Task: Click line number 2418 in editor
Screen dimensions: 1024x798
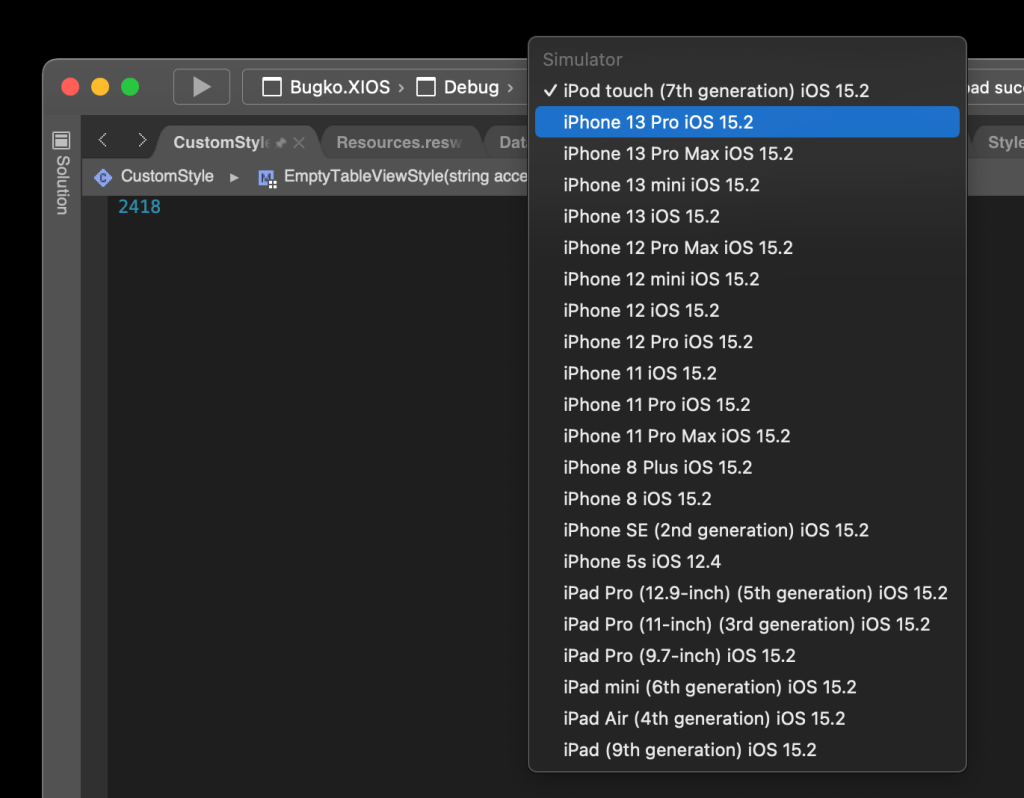Action: pos(139,207)
